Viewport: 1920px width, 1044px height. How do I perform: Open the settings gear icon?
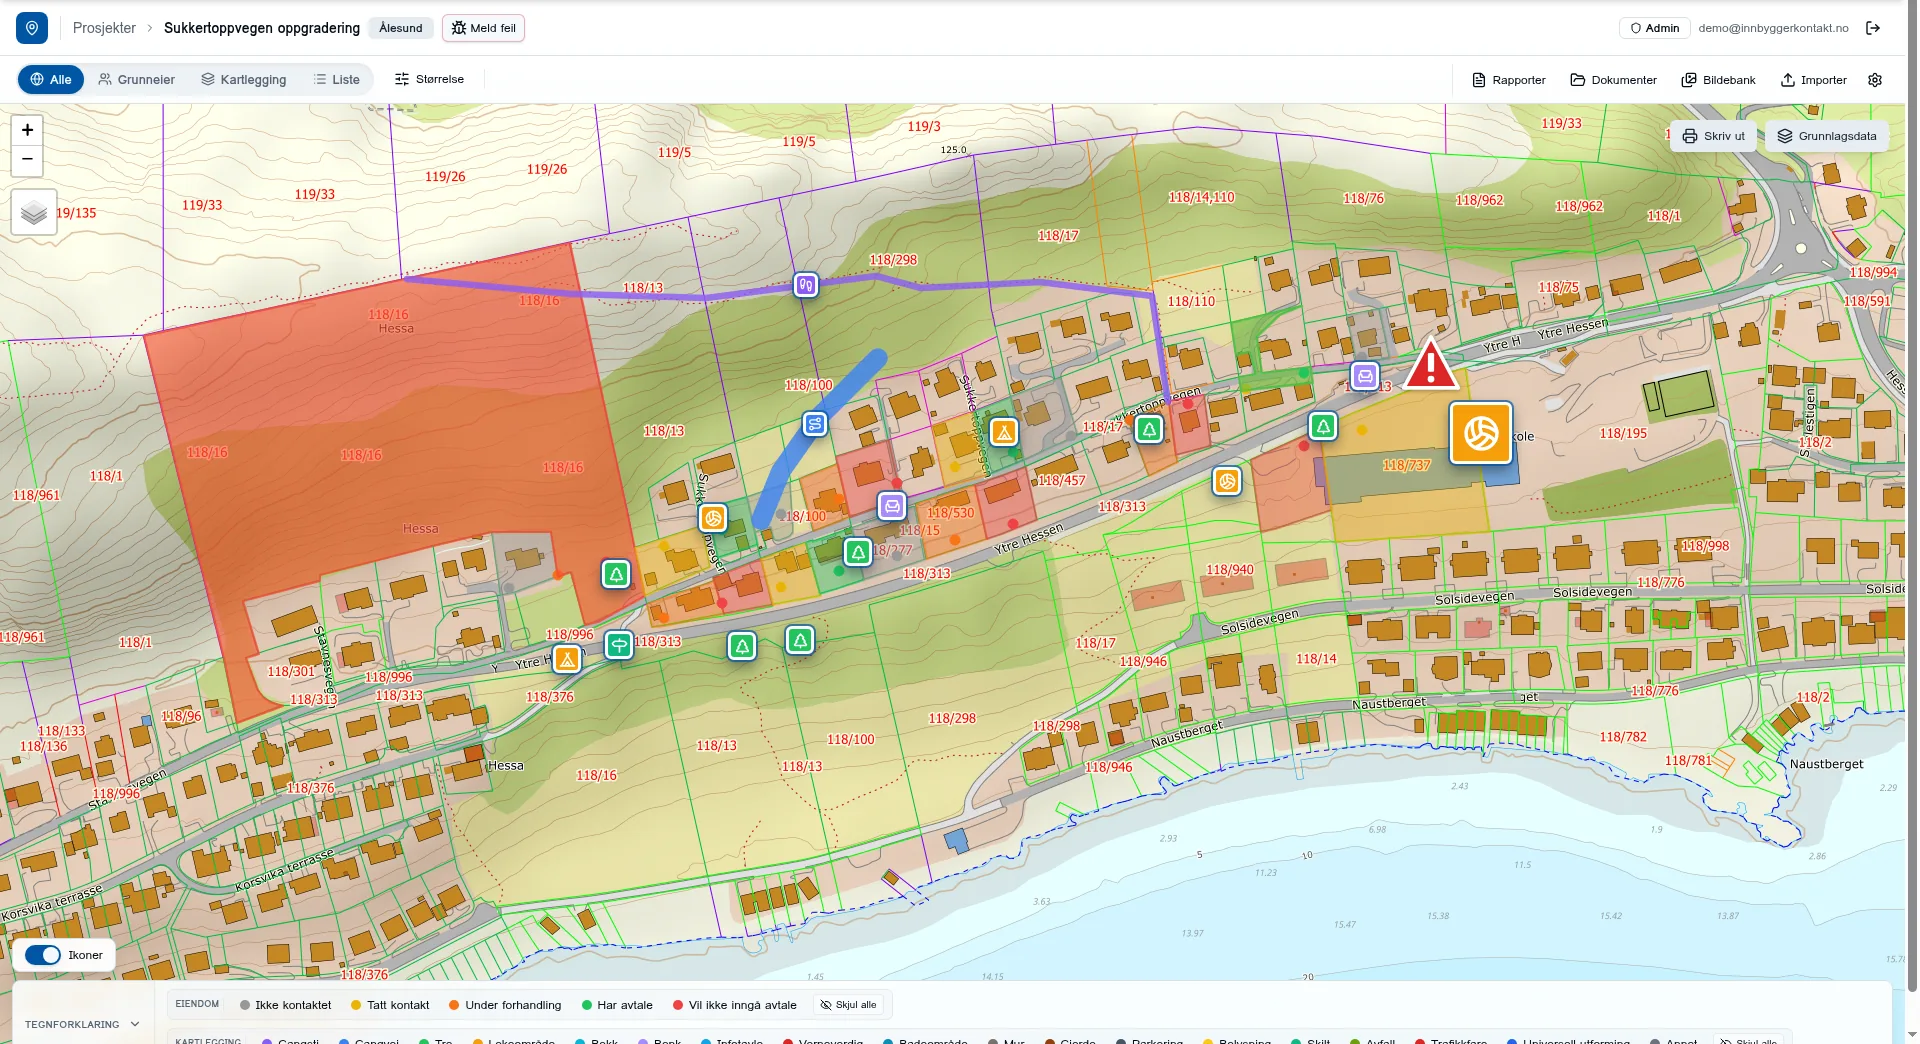(1875, 80)
